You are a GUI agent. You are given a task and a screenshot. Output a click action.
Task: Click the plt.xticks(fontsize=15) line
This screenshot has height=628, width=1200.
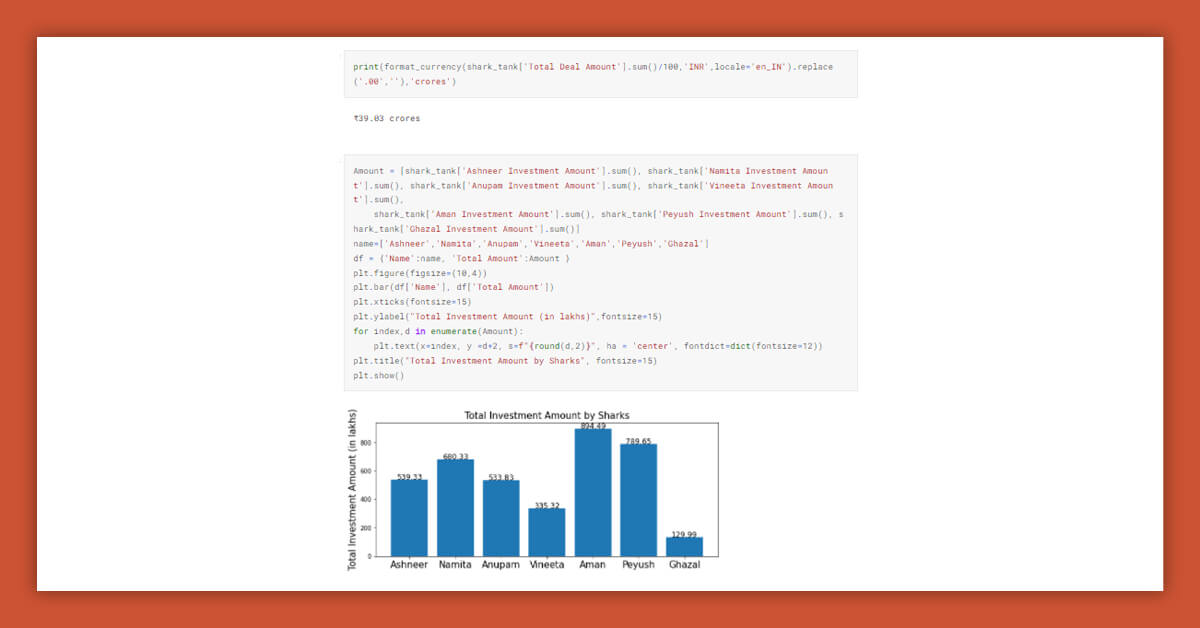click(412, 301)
